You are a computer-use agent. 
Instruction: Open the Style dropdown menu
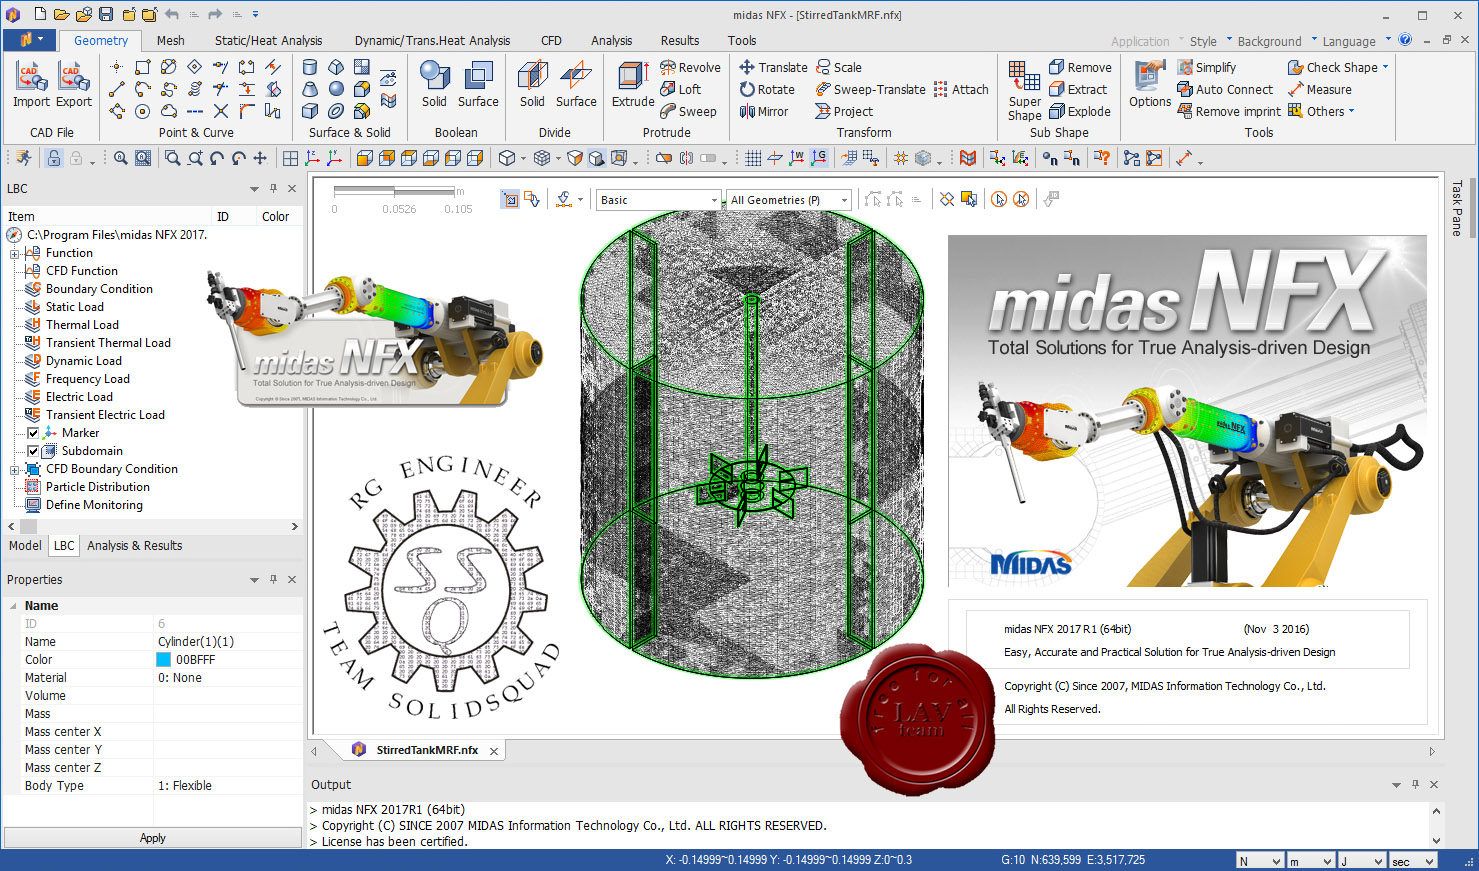(x=1210, y=41)
